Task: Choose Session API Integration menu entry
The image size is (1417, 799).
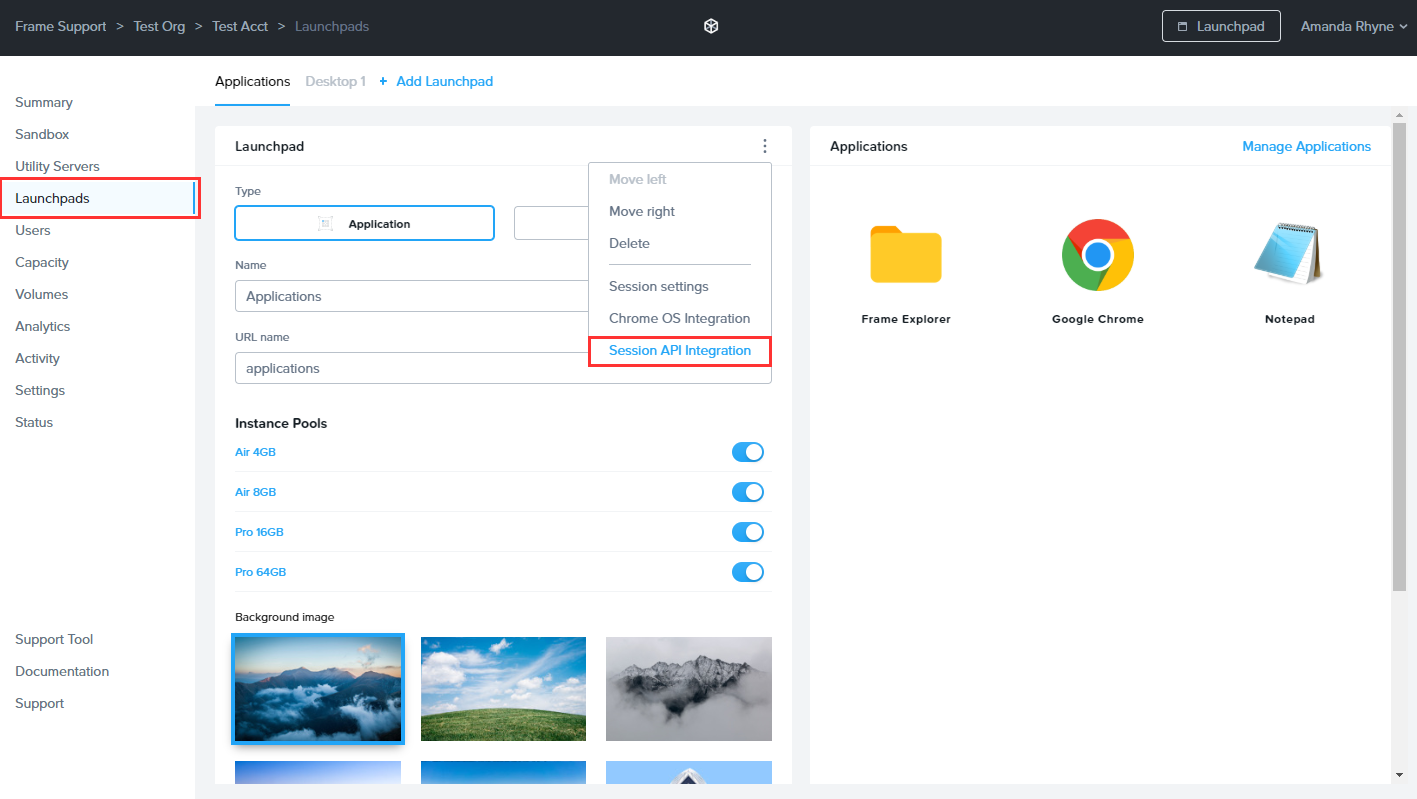Action: (680, 351)
